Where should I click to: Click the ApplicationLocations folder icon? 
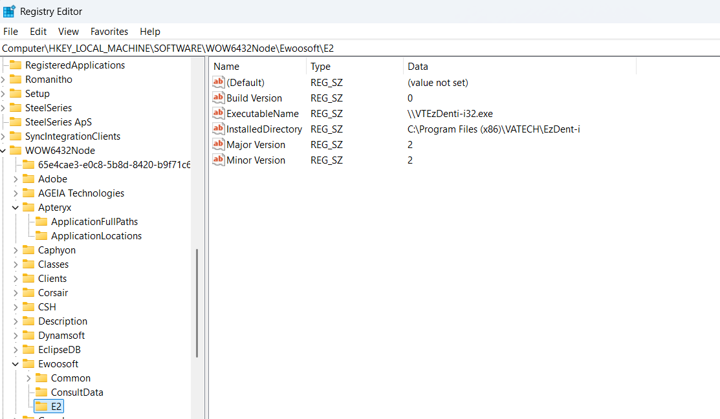[41, 236]
